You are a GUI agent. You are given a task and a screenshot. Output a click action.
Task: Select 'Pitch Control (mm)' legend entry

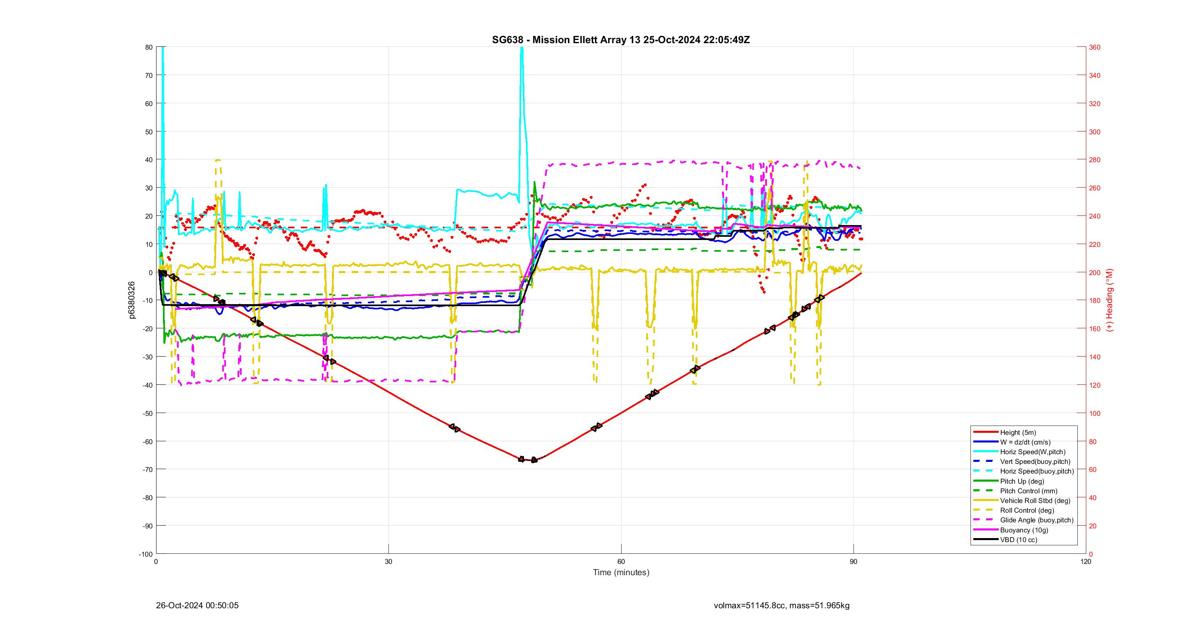[1029, 491]
